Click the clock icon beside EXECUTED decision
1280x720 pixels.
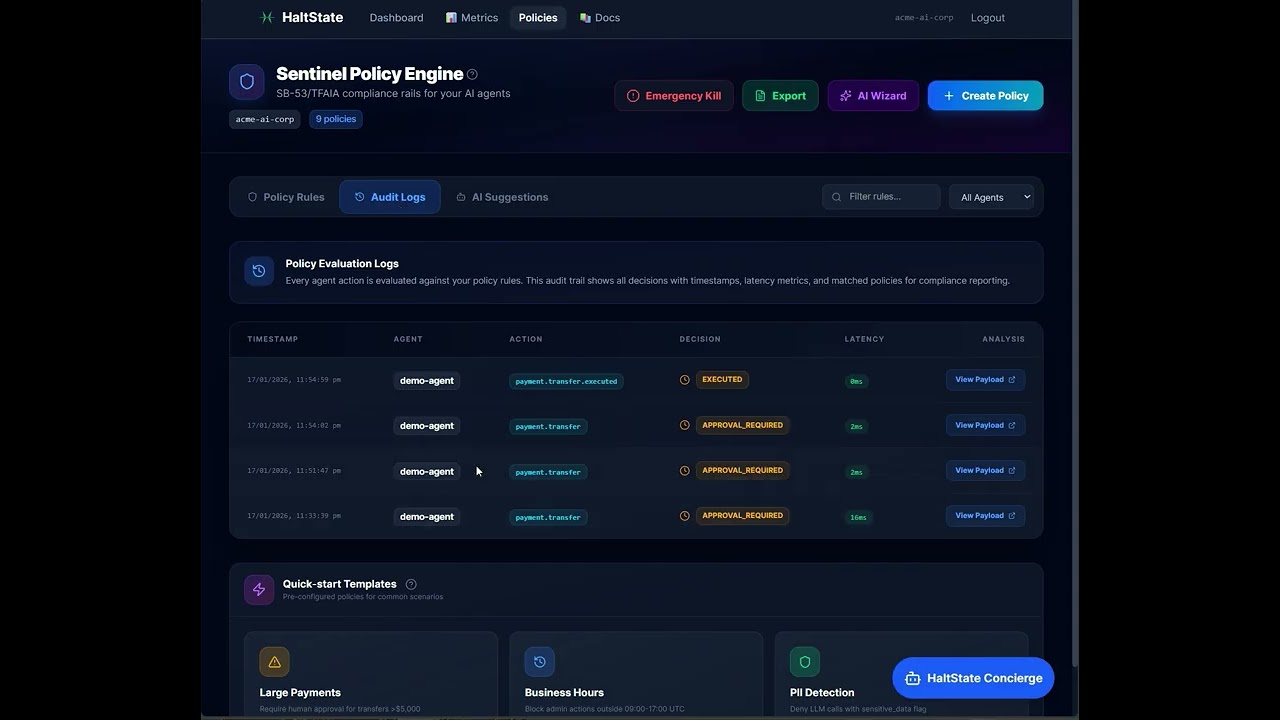tap(685, 380)
